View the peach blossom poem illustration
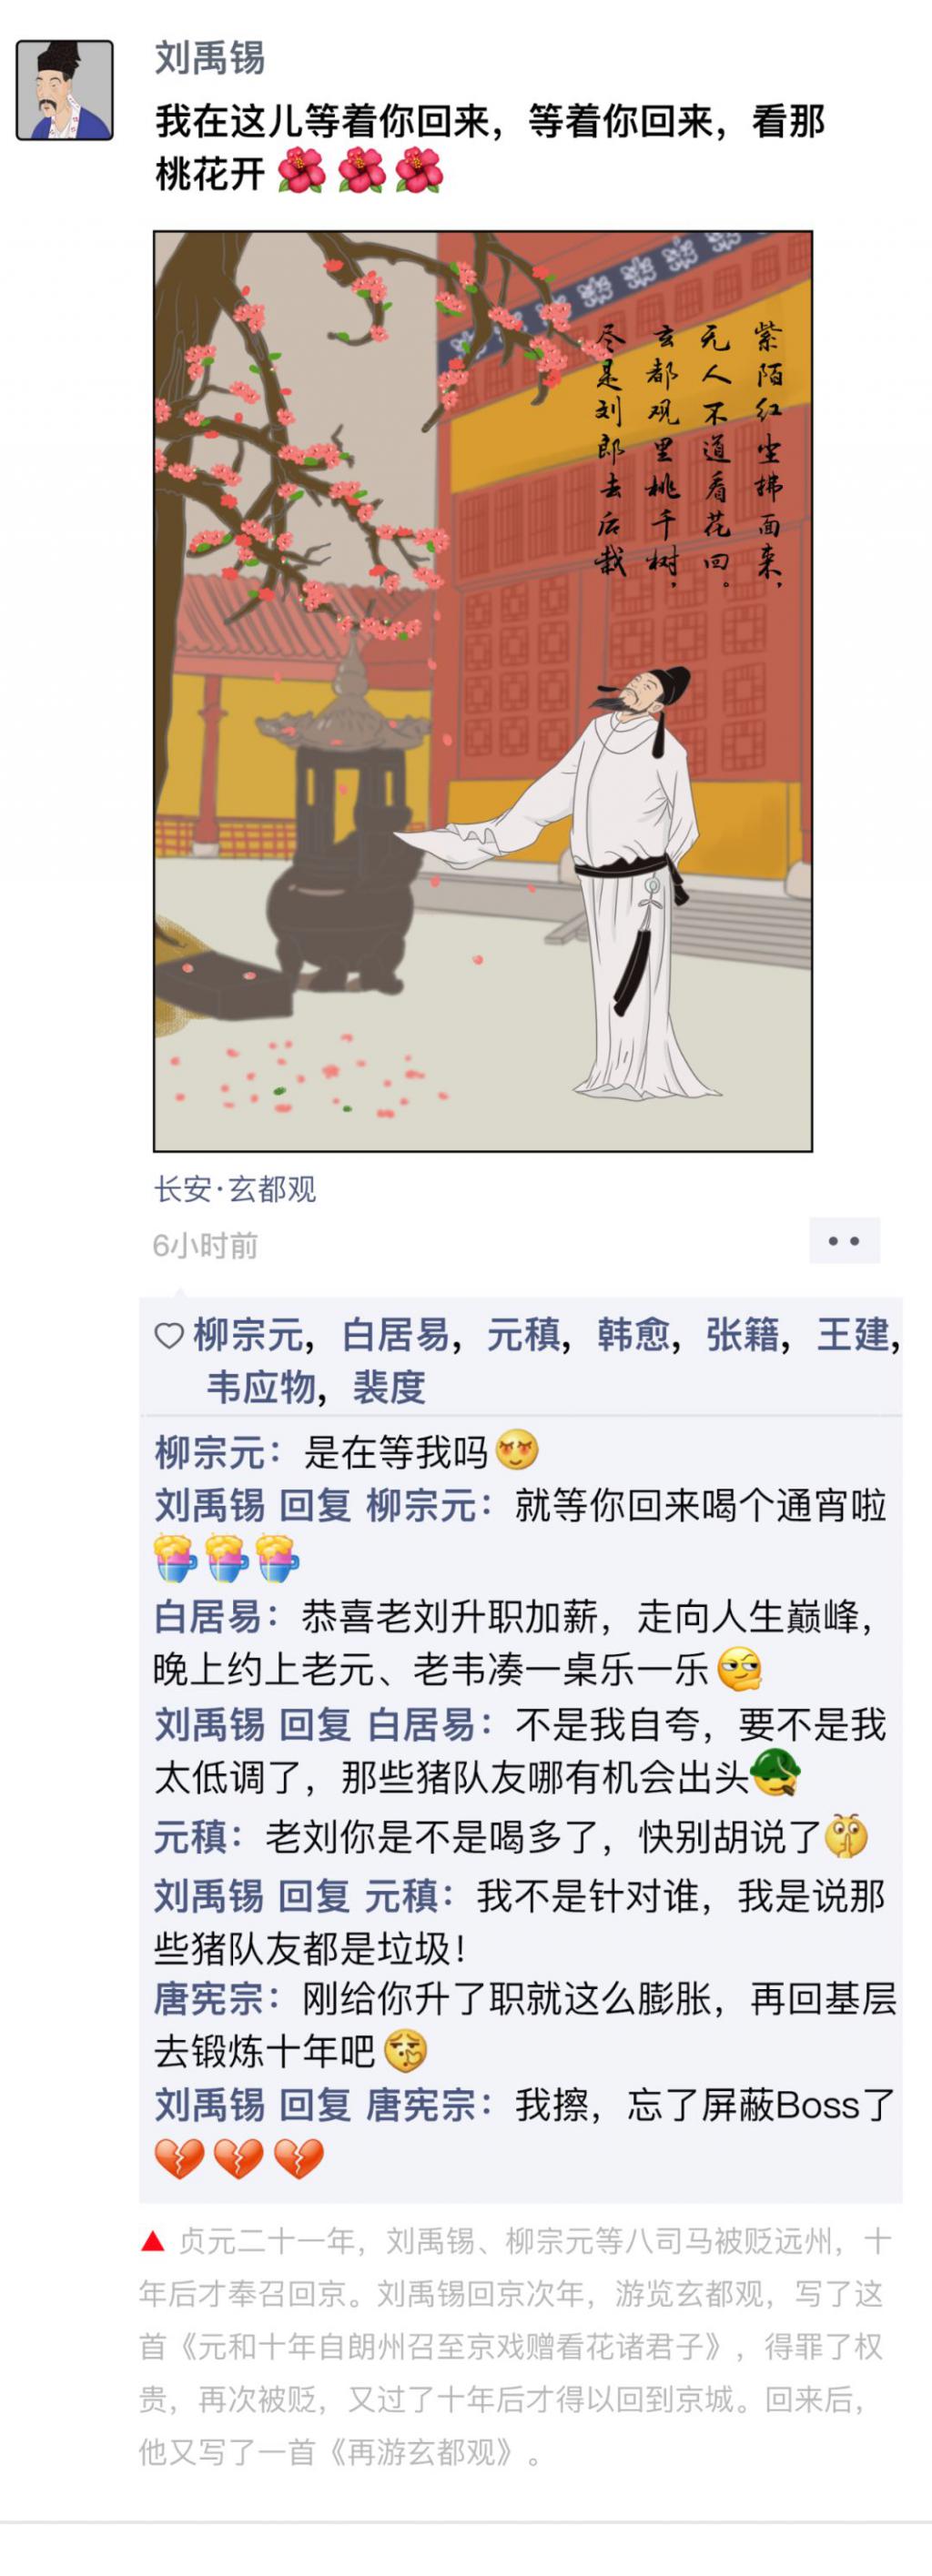The image size is (932, 2576). pos(483,691)
